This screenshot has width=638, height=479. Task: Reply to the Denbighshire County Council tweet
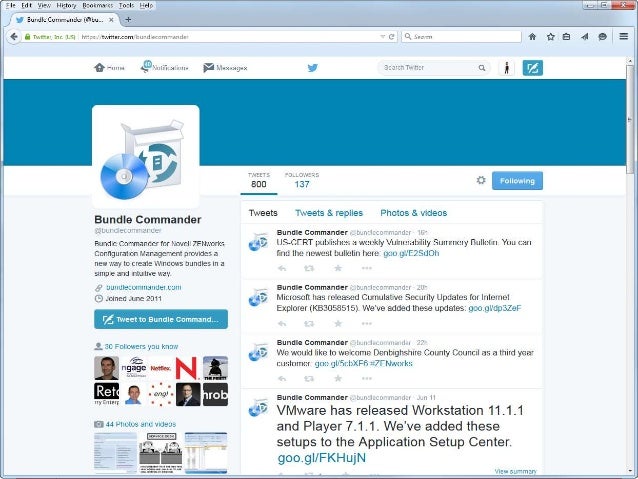tap(282, 378)
